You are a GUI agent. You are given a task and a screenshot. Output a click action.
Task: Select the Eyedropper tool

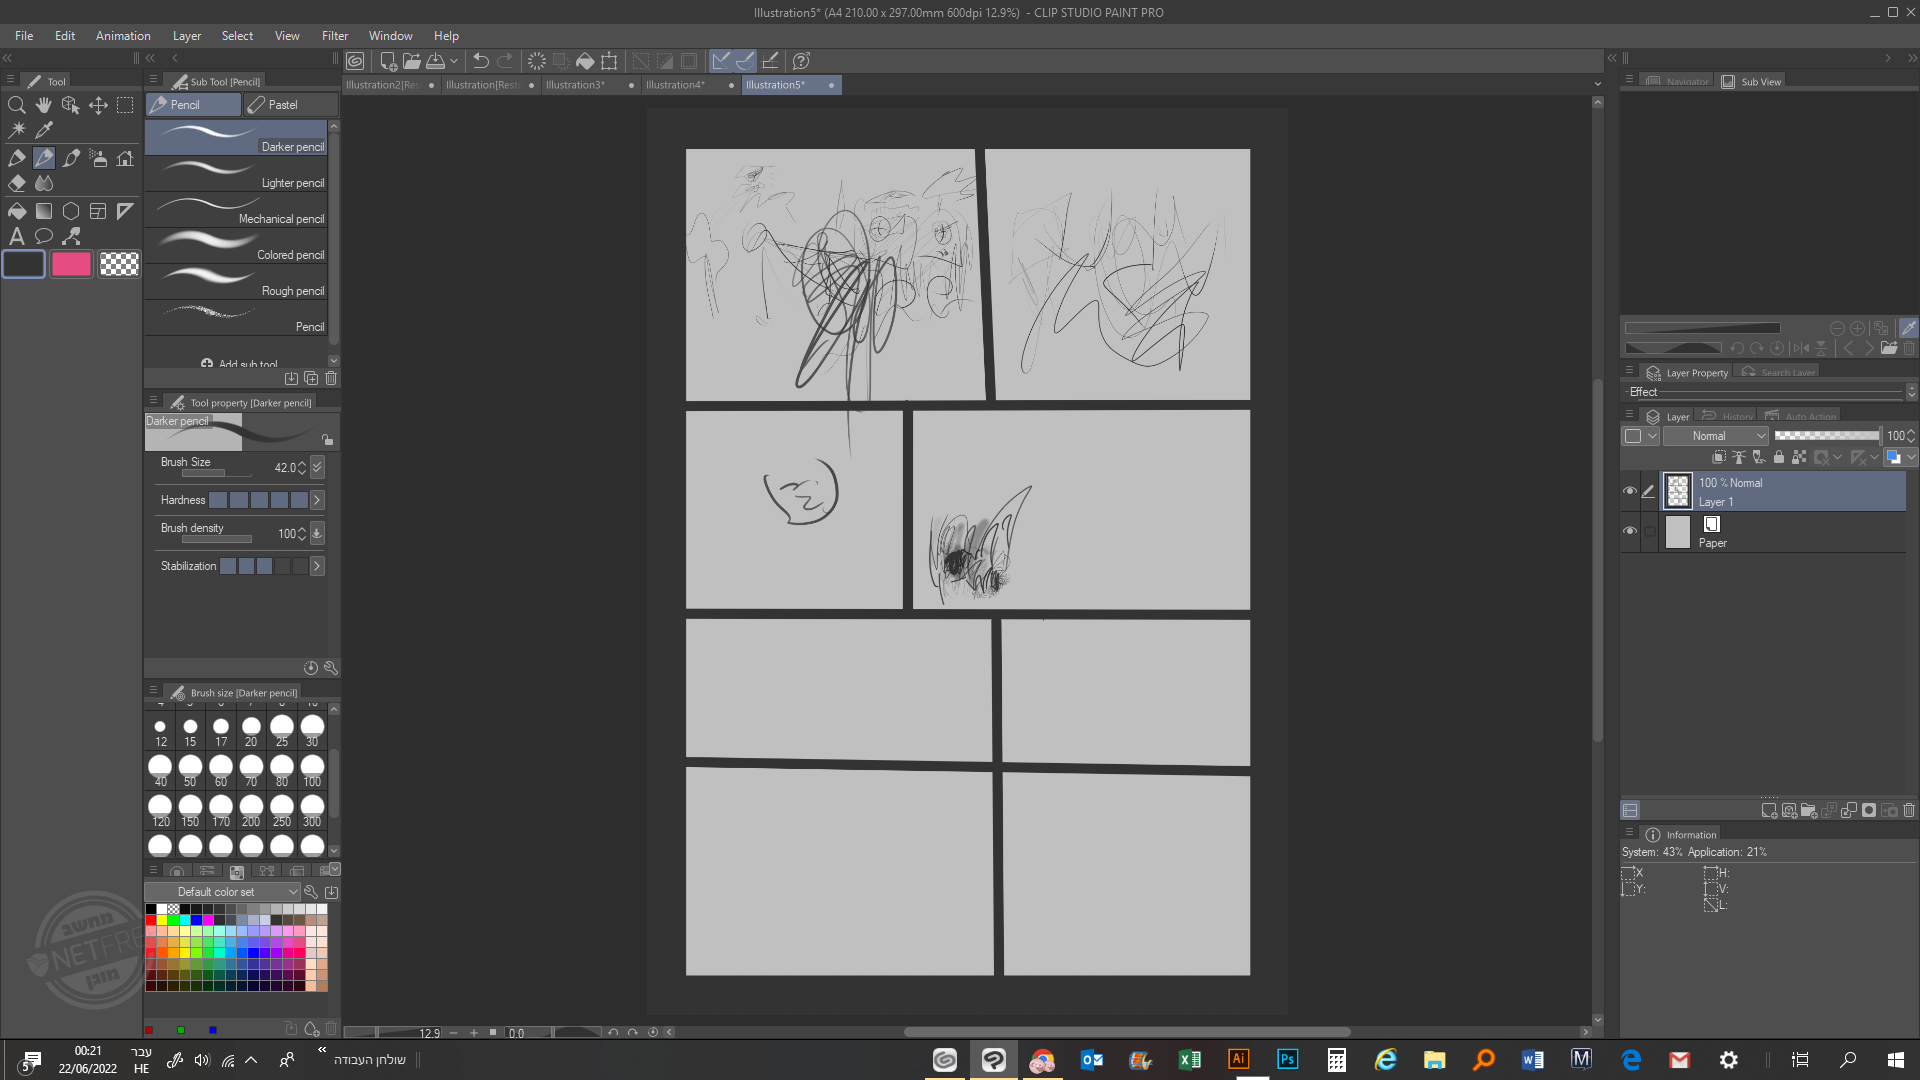pyautogui.click(x=44, y=130)
